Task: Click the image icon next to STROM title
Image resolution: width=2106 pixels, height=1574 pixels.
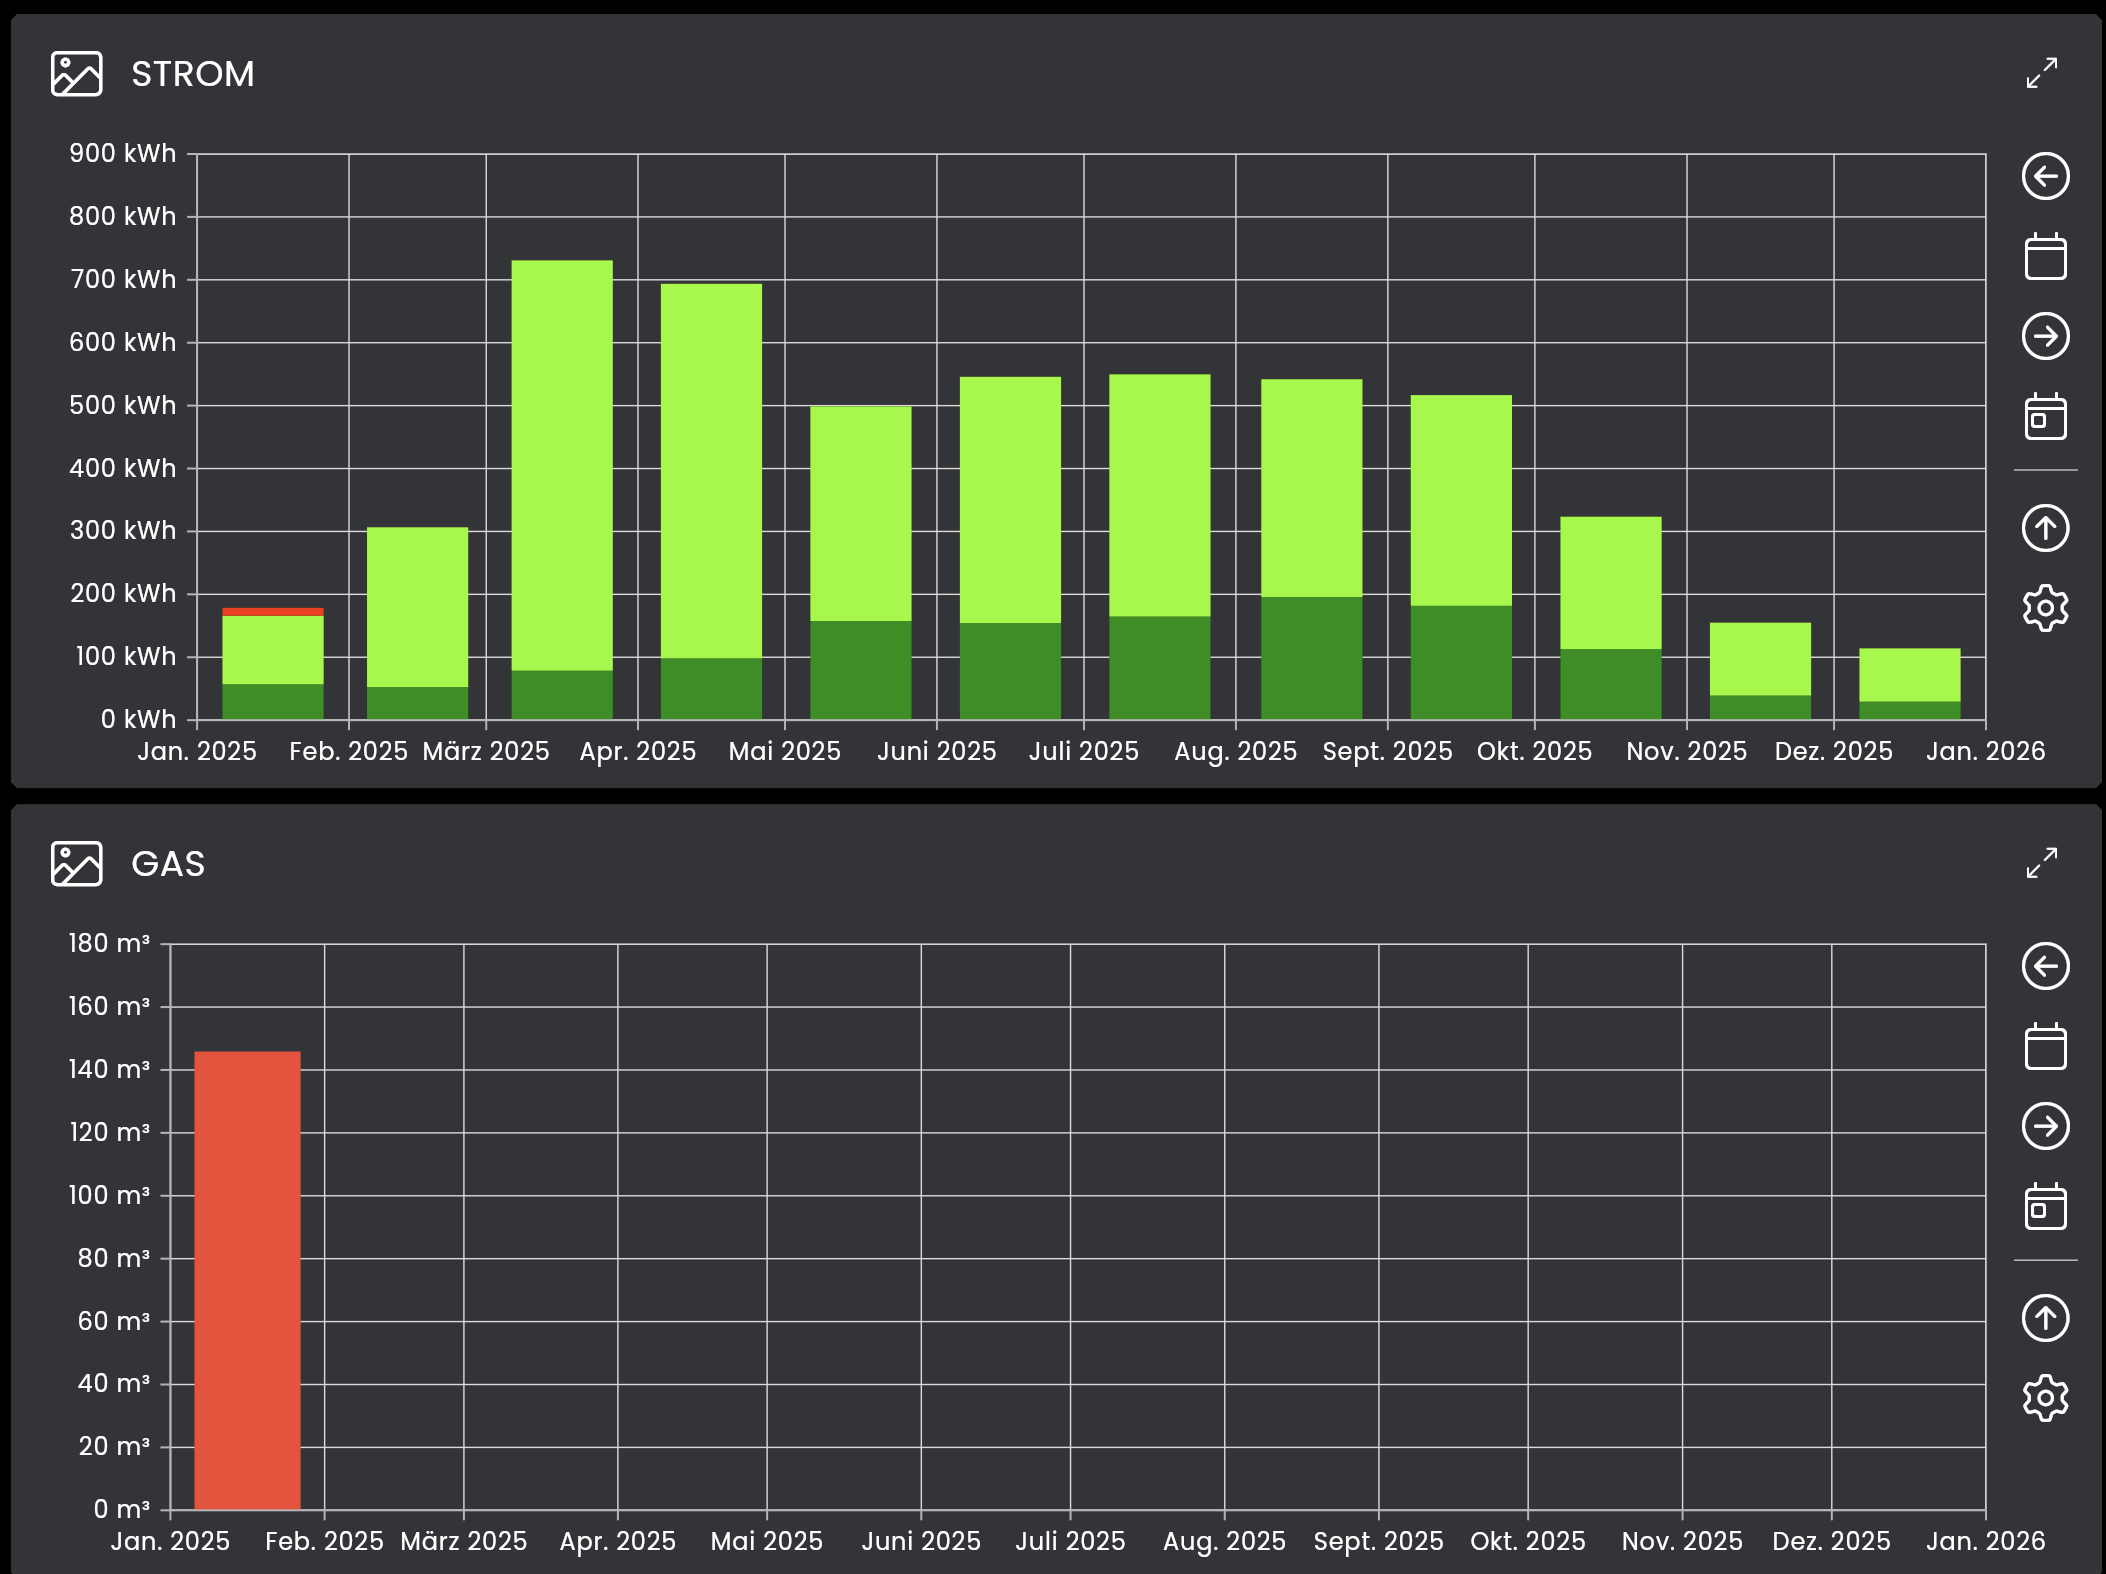Action: click(x=77, y=74)
